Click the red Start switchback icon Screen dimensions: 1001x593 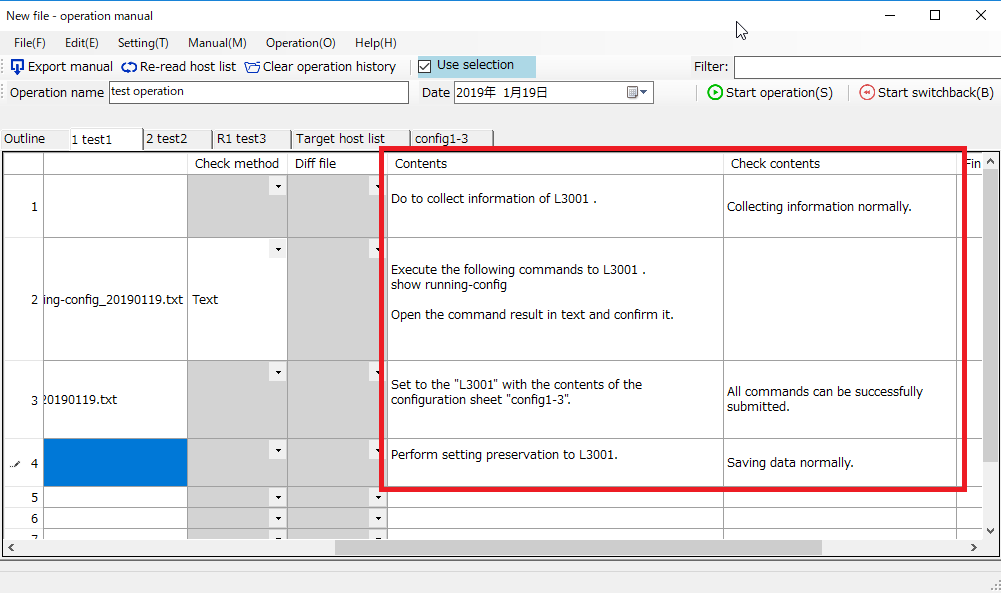point(867,93)
